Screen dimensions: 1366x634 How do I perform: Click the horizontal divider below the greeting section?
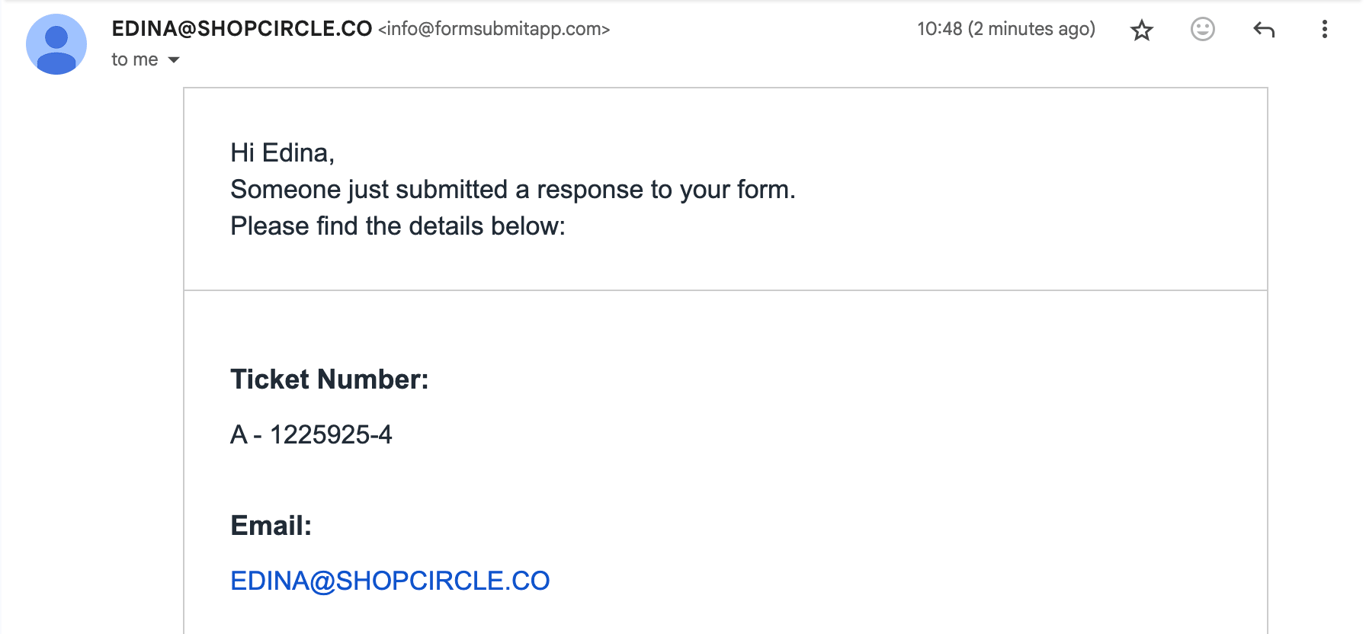[x=725, y=290]
